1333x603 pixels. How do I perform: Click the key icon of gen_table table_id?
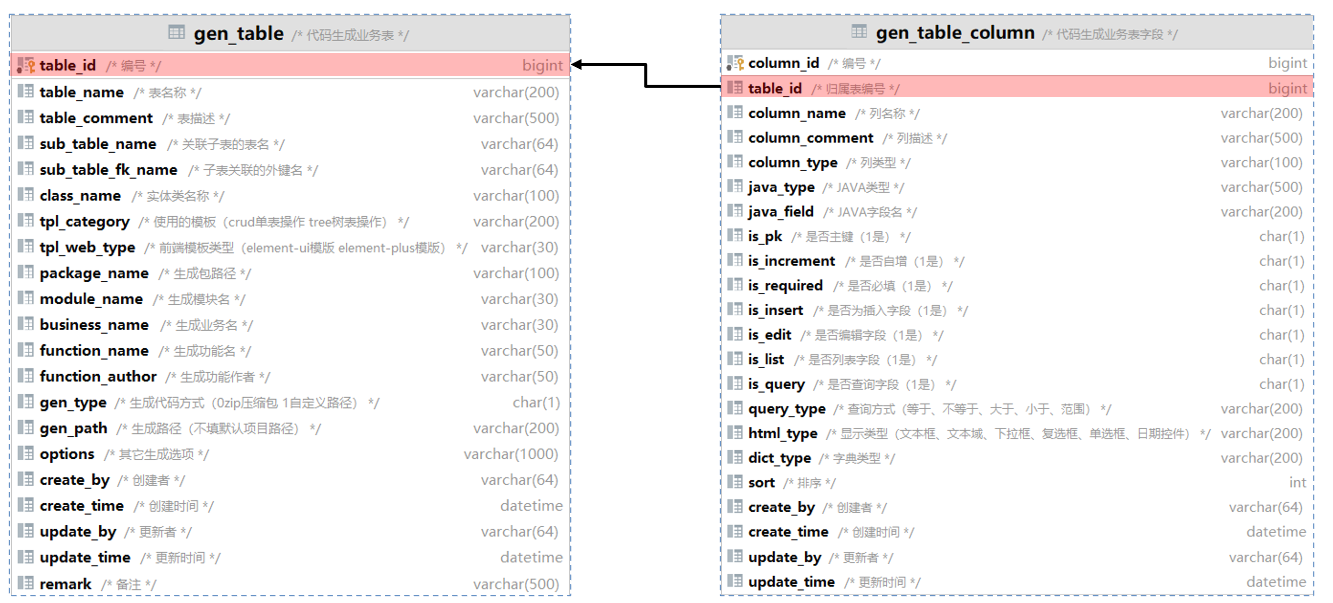click(26, 66)
